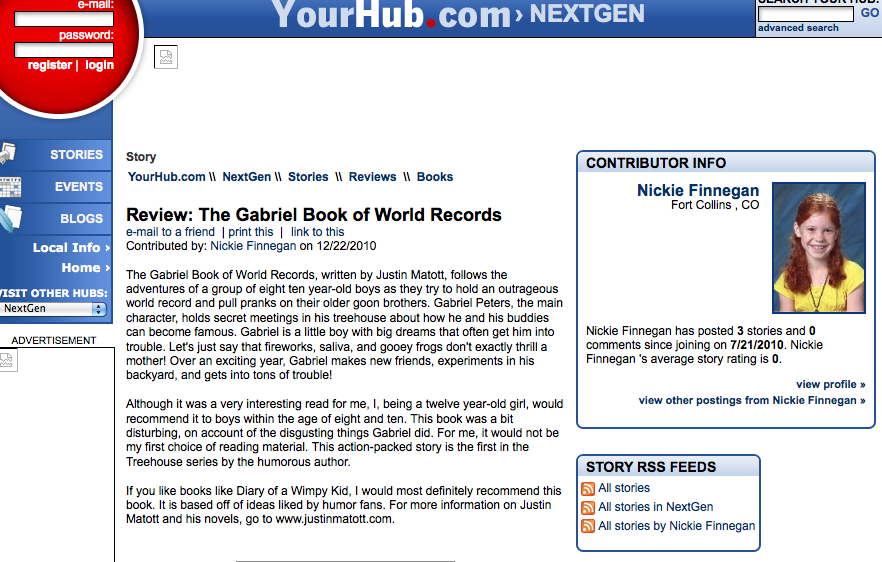Screen dimensions: 882x562
Task: Open Nickie Finnegan contributed-by link
Action: [253, 246]
